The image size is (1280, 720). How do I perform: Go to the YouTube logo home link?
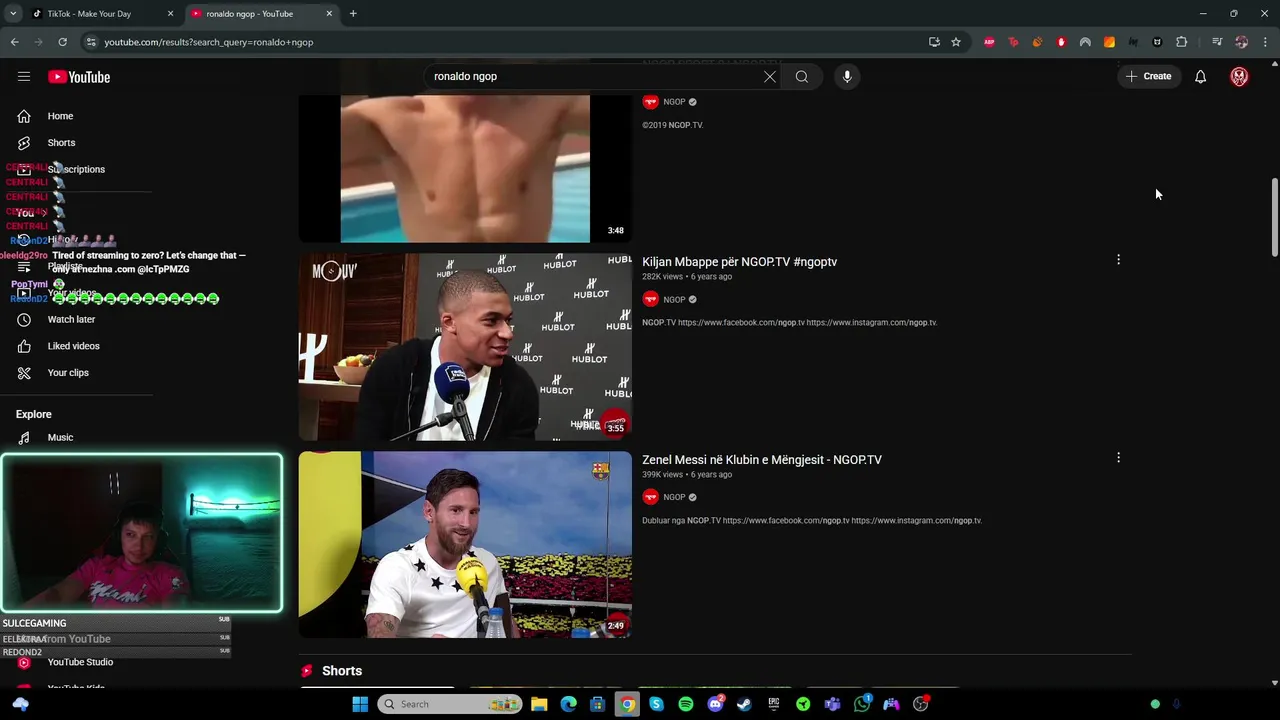[x=79, y=77]
